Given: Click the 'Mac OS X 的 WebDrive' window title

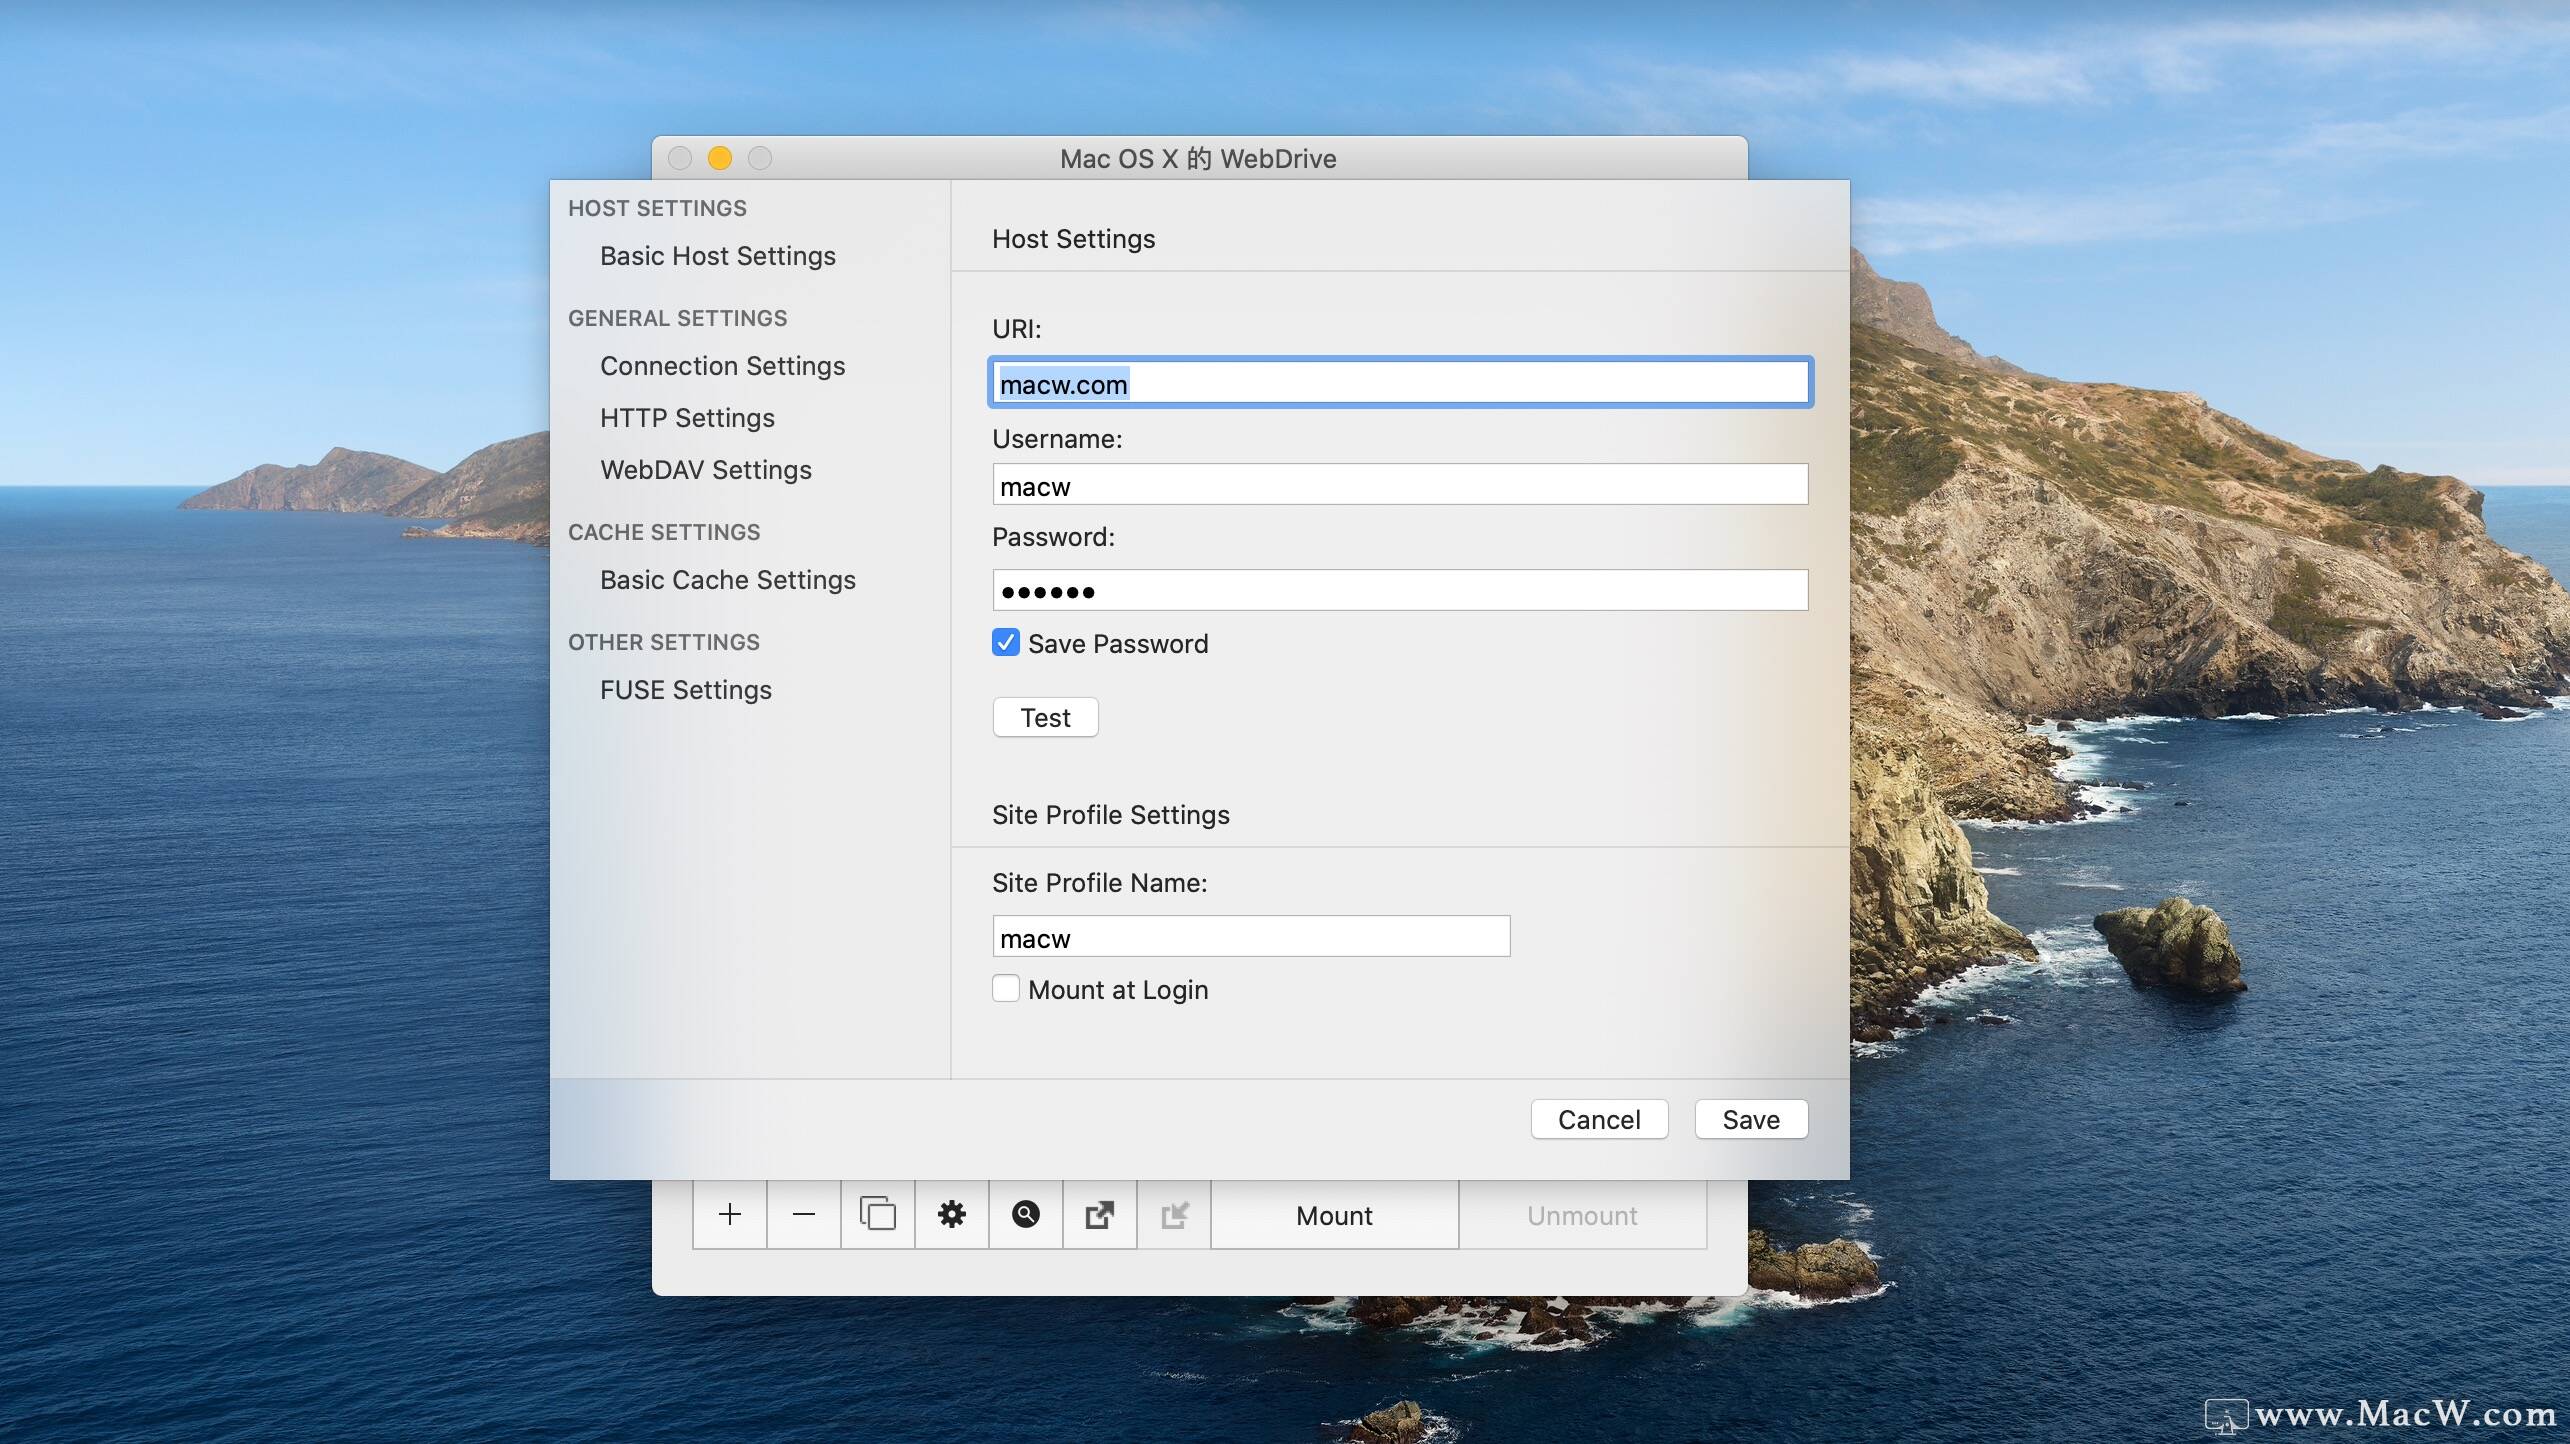Looking at the screenshot, I should click(1198, 159).
